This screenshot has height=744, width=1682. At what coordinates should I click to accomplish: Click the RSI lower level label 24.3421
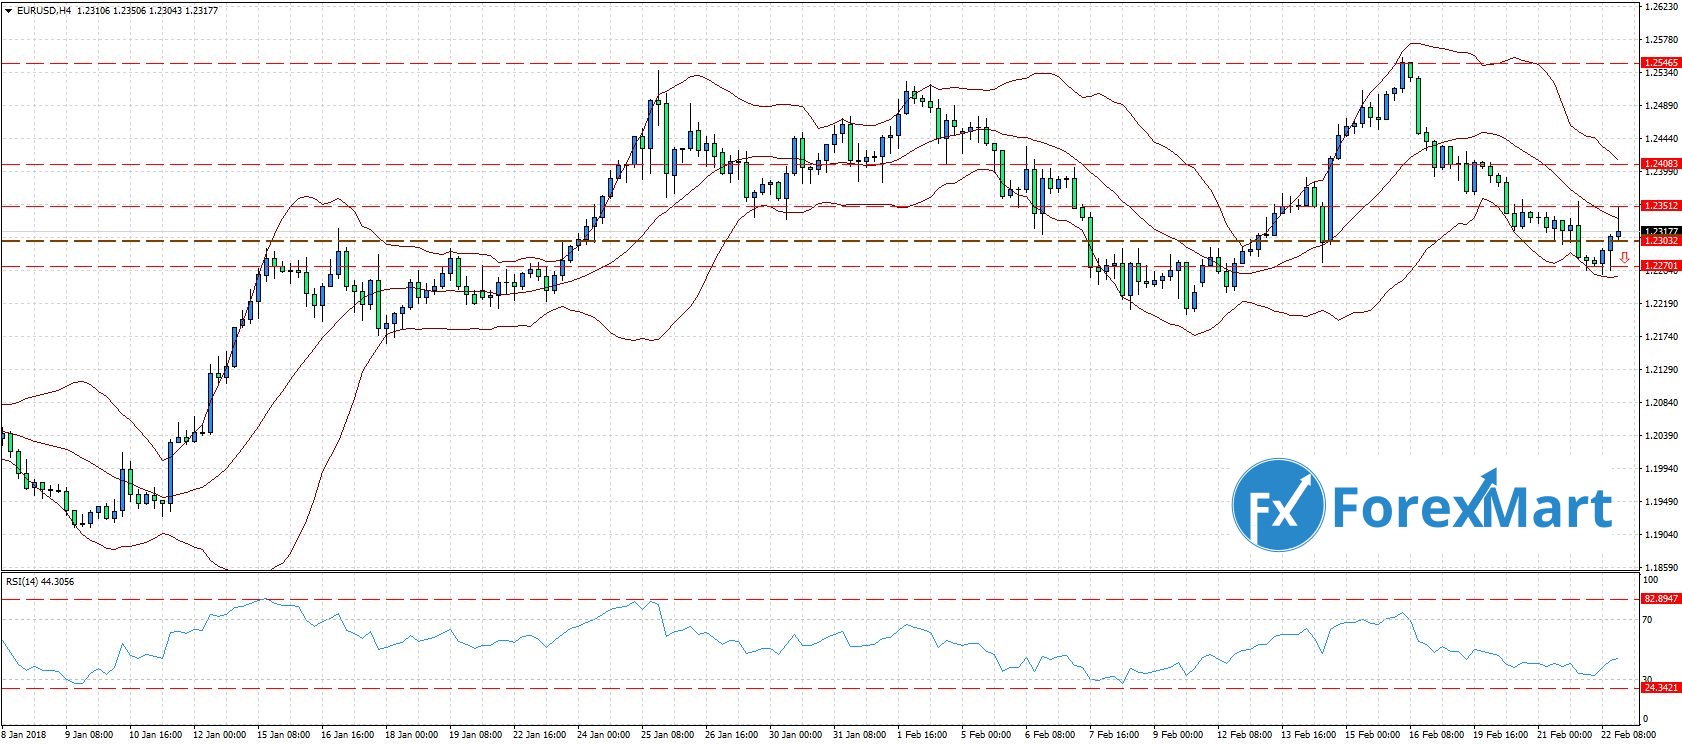(x=1660, y=688)
